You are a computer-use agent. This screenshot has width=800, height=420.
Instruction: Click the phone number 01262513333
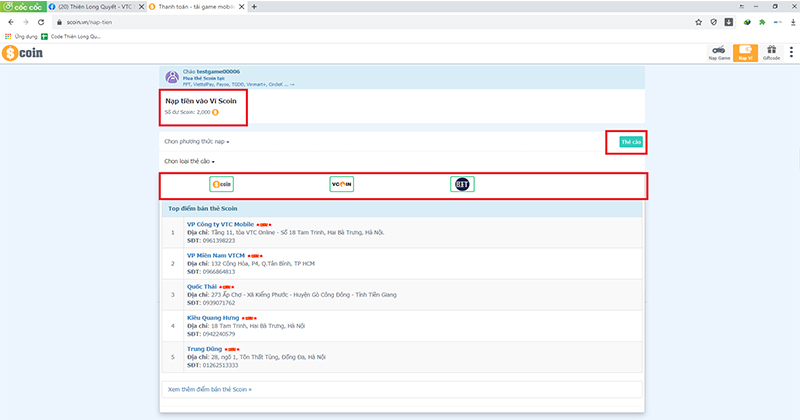click(220, 365)
